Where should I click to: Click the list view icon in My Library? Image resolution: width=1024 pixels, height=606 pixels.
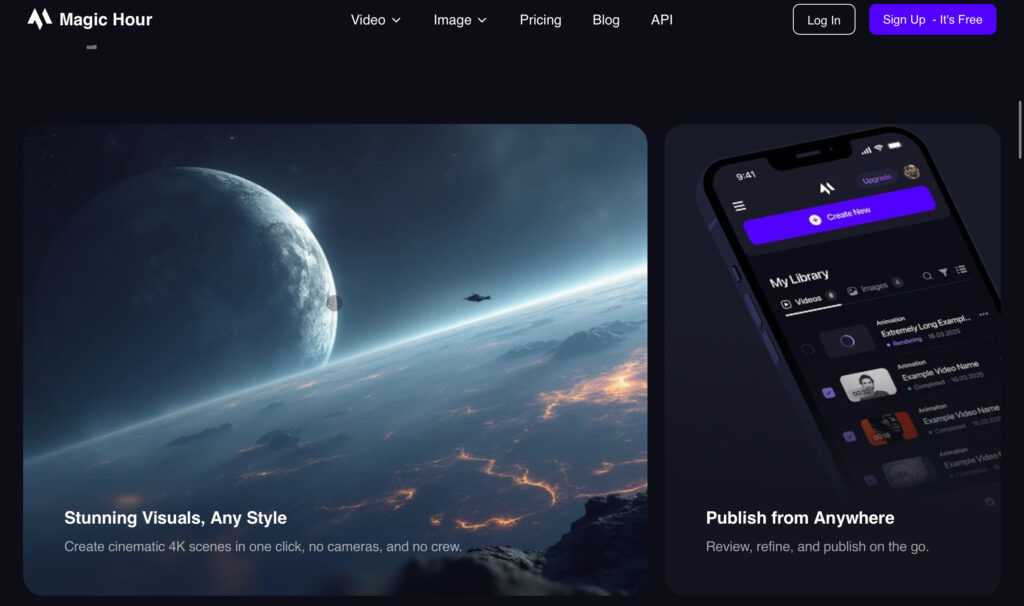961,269
